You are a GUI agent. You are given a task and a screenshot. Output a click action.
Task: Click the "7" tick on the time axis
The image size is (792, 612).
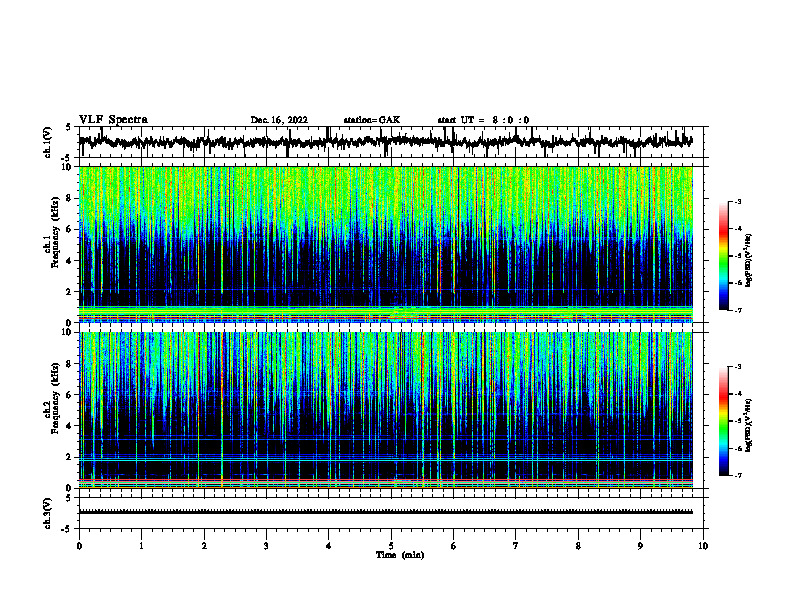(516, 546)
